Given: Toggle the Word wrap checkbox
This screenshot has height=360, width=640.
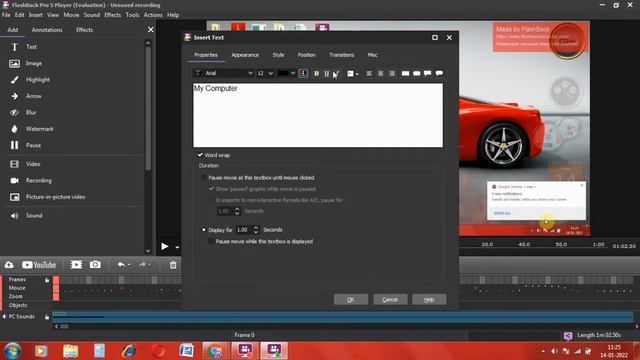Looking at the screenshot, I should click(200, 155).
